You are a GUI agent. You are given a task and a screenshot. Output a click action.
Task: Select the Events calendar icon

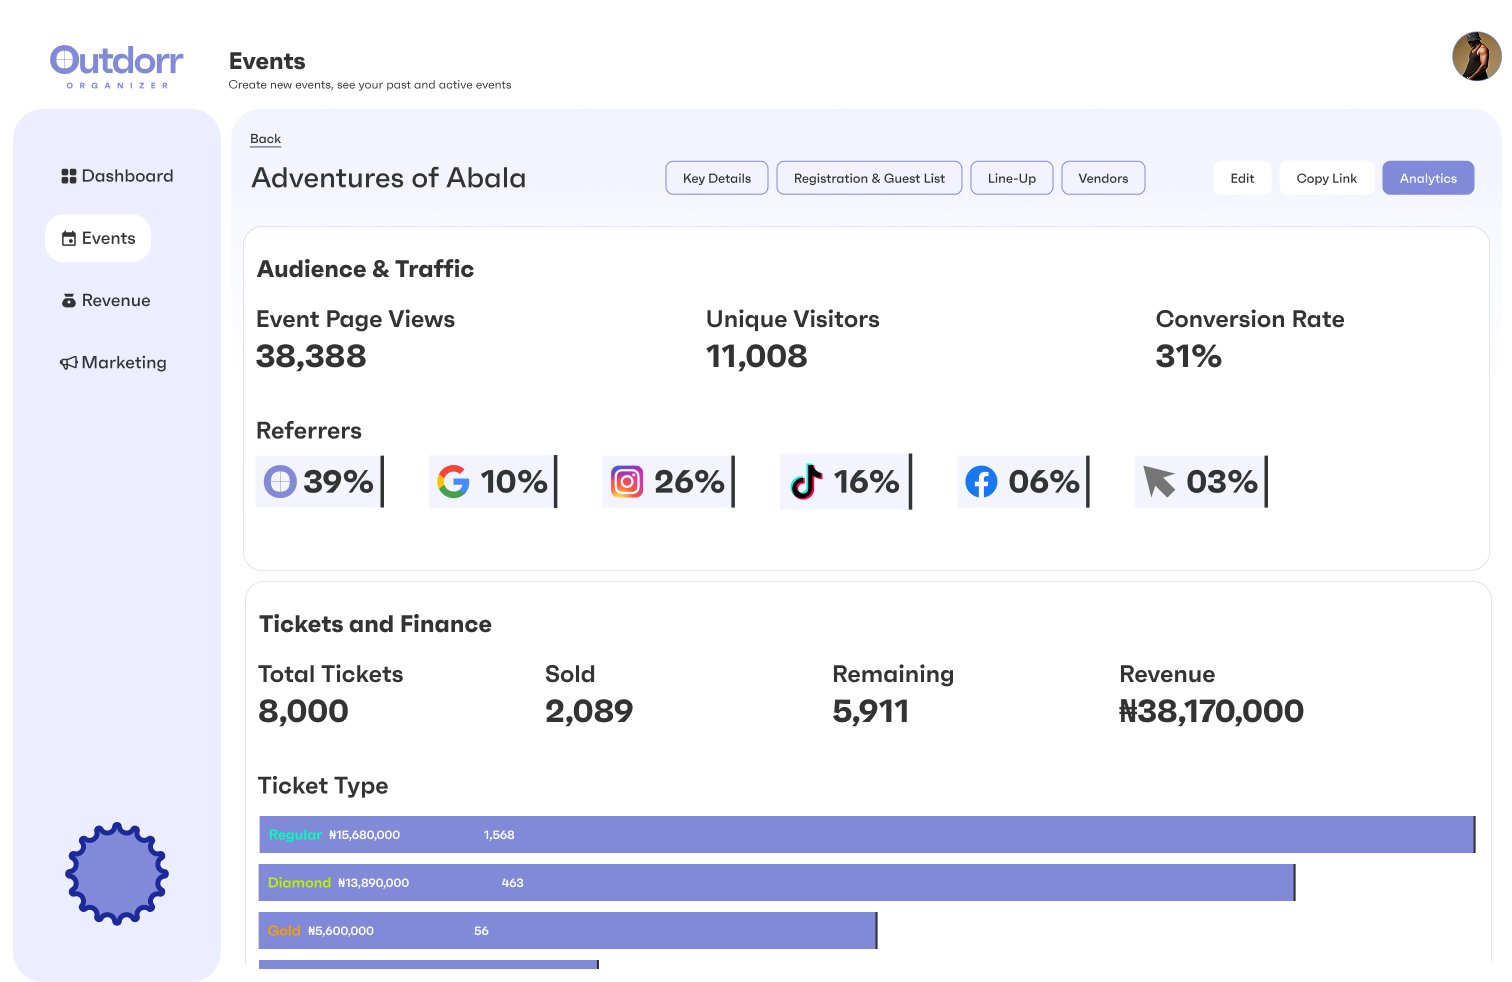(68, 238)
